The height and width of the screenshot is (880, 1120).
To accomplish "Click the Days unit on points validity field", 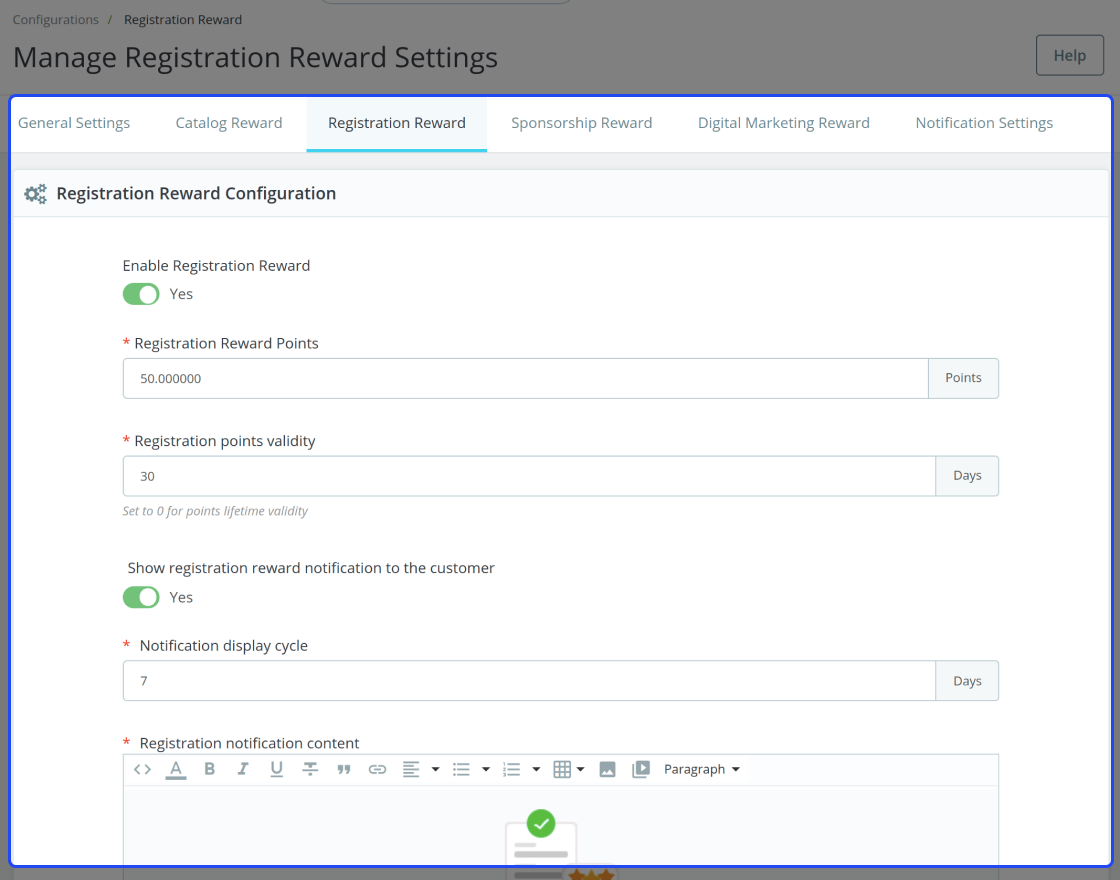I will click(x=967, y=476).
